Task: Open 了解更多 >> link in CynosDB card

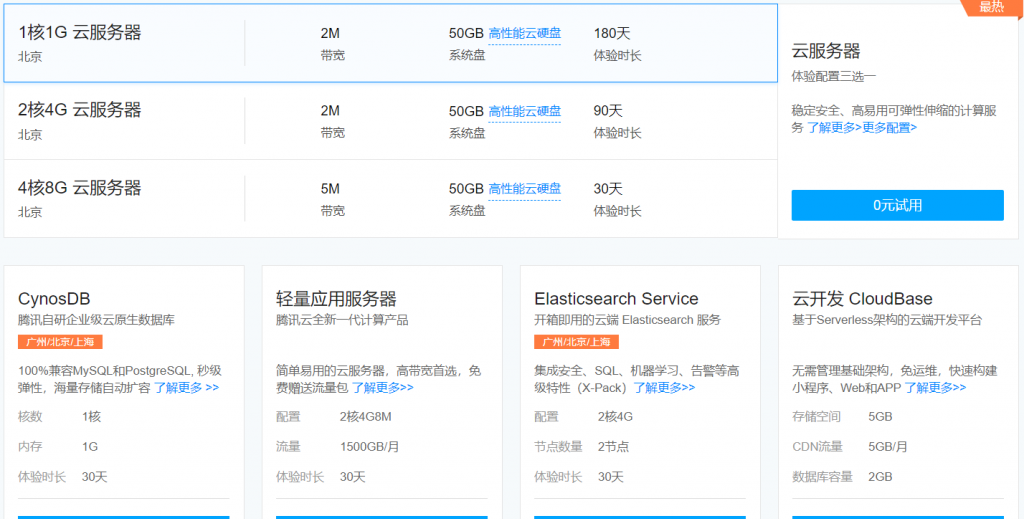Action: (186, 388)
